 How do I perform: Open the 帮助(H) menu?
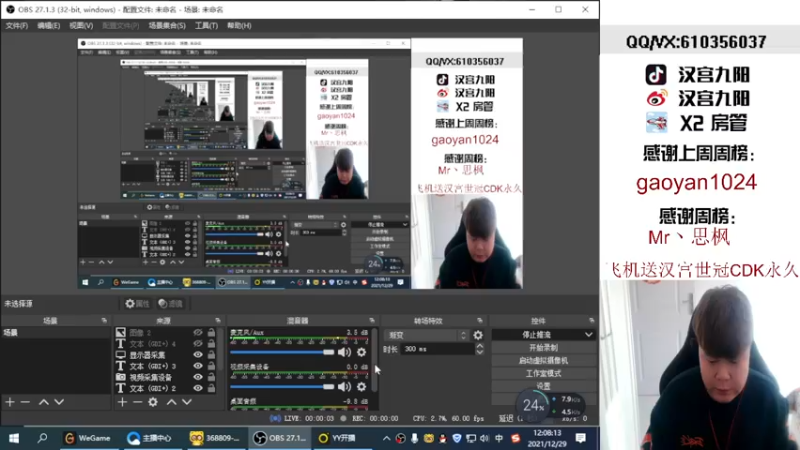239,26
